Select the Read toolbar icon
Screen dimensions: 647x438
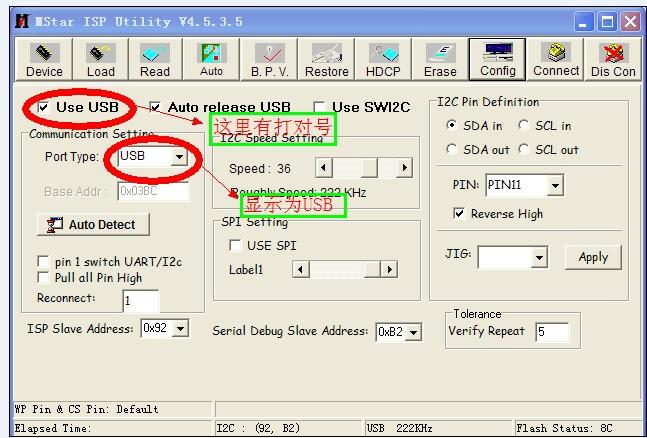(x=155, y=59)
